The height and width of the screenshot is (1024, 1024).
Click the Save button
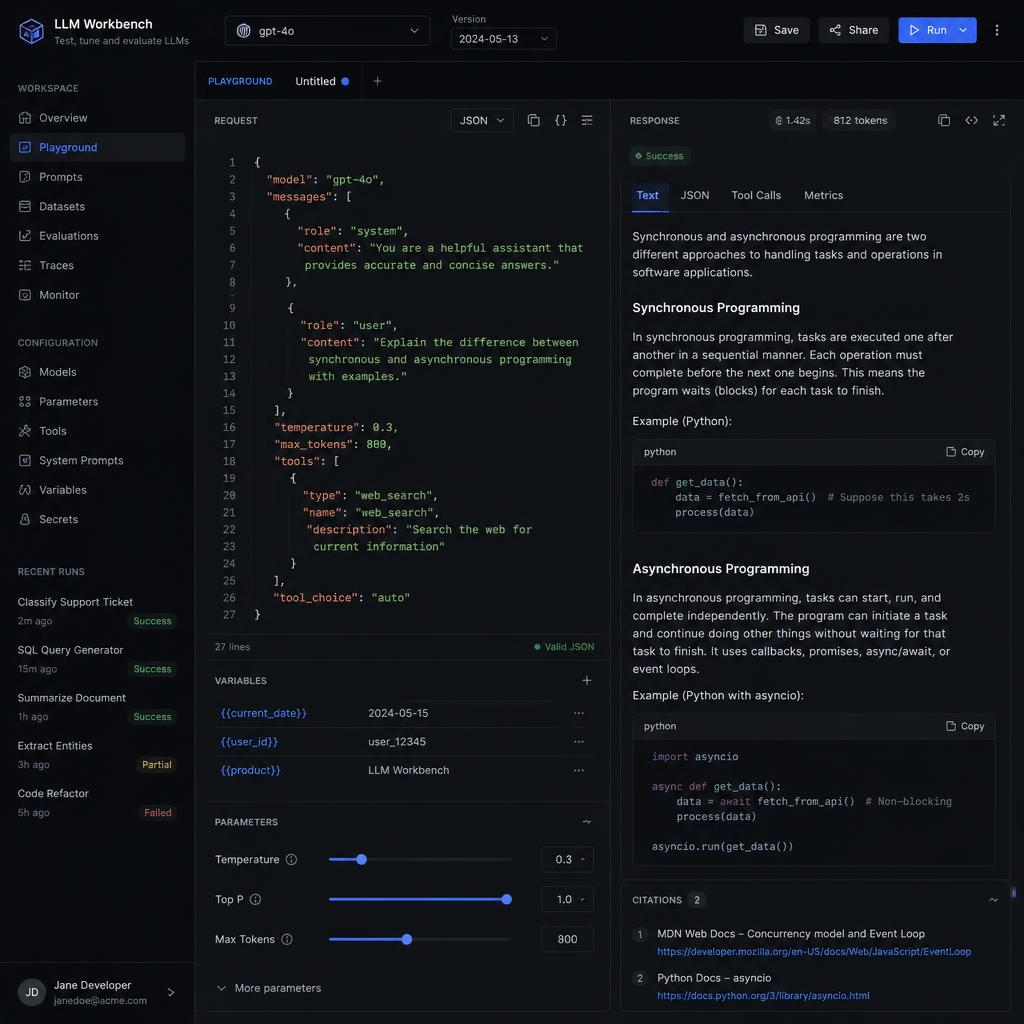coord(776,30)
